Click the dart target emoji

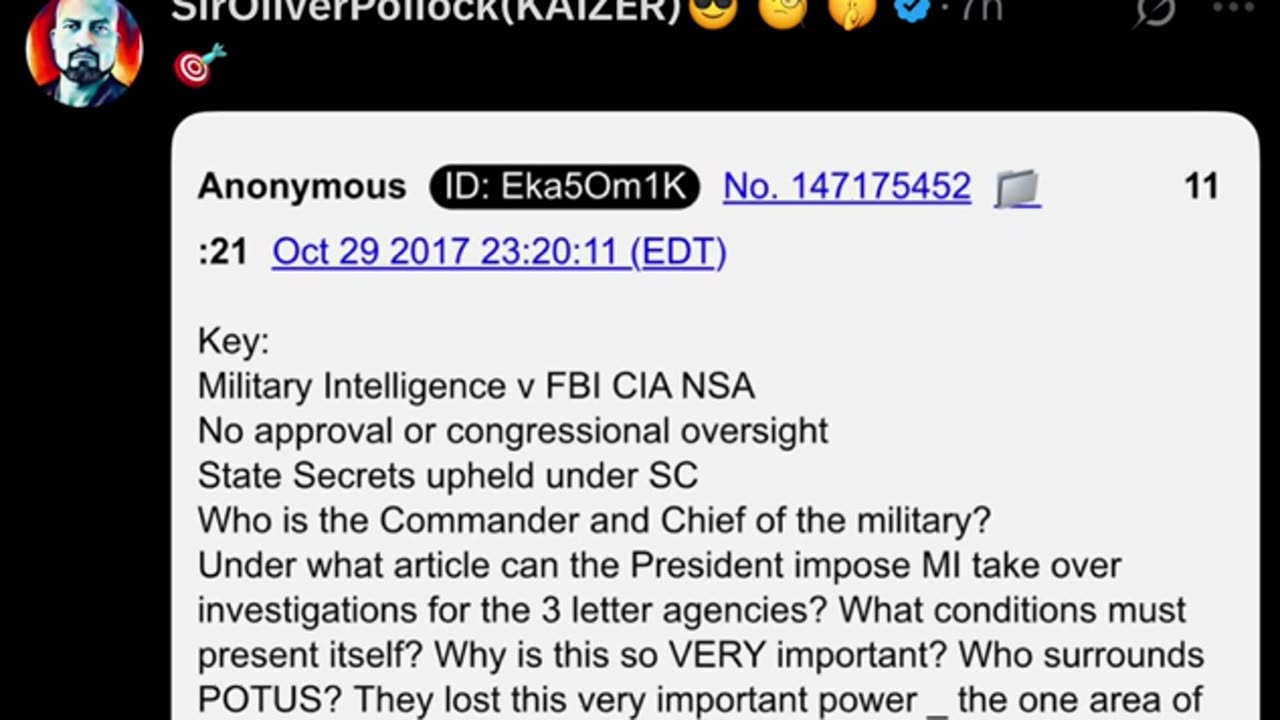pyautogui.click(x=199, y=65)
